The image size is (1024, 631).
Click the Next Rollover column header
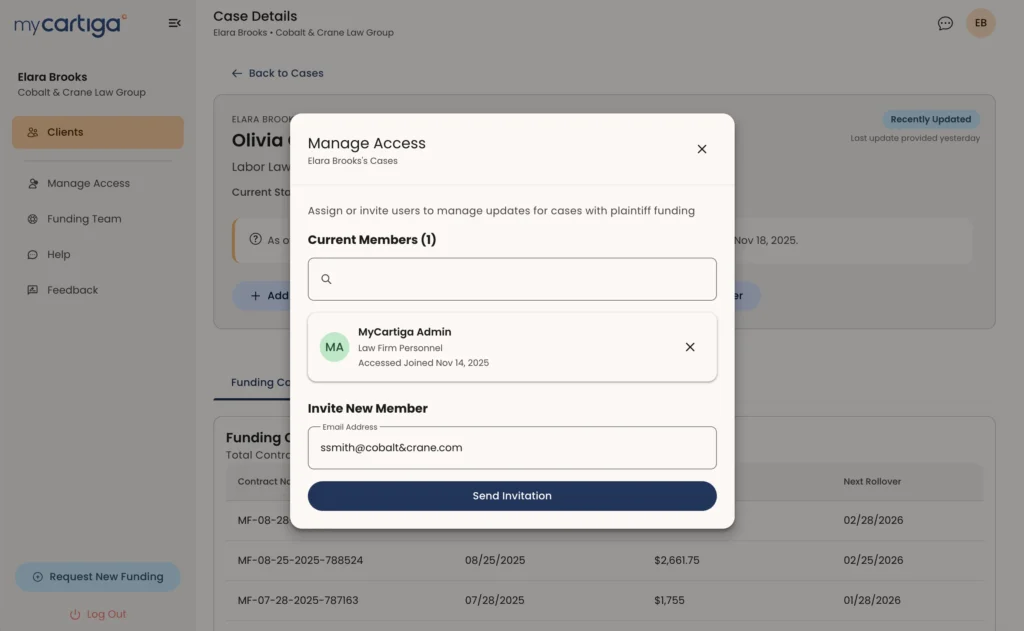[x=872, y=481]
